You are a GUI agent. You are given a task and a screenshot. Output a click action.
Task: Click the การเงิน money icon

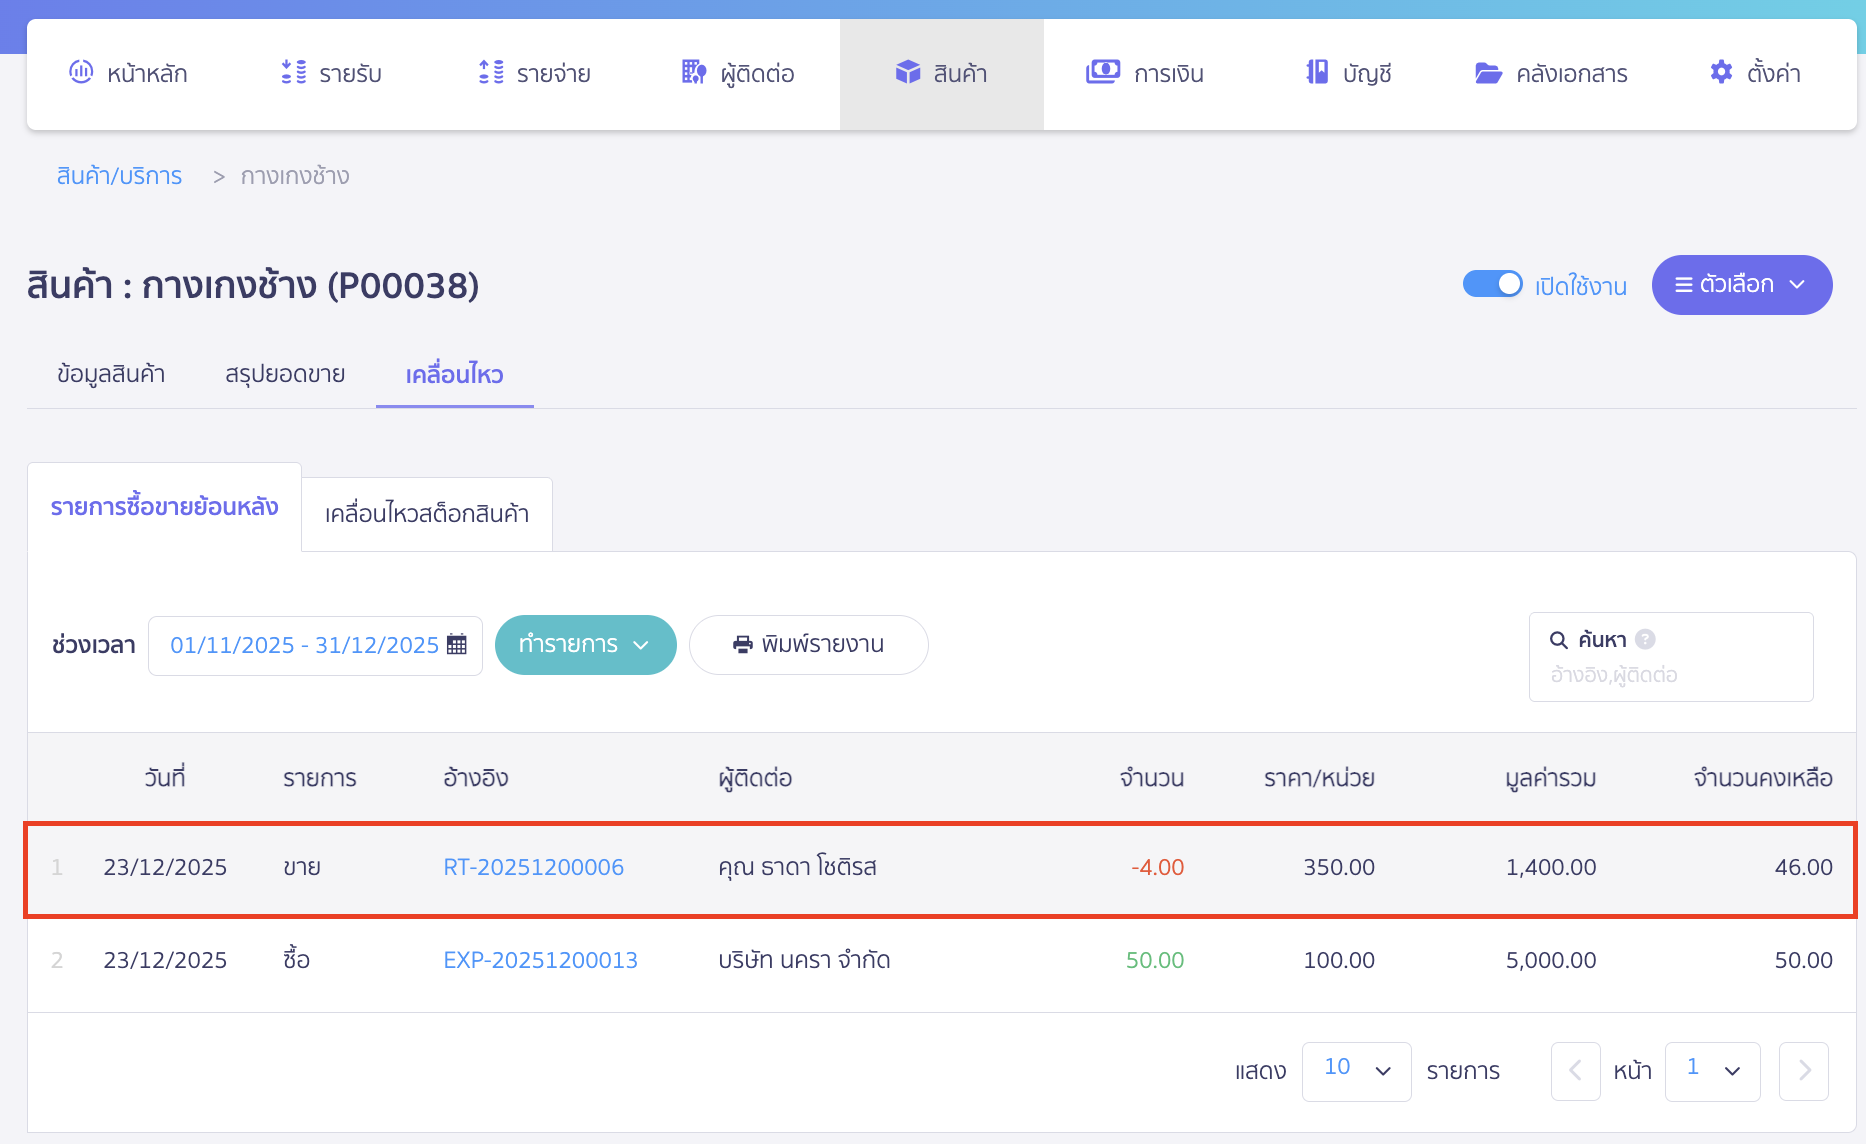1103,72
